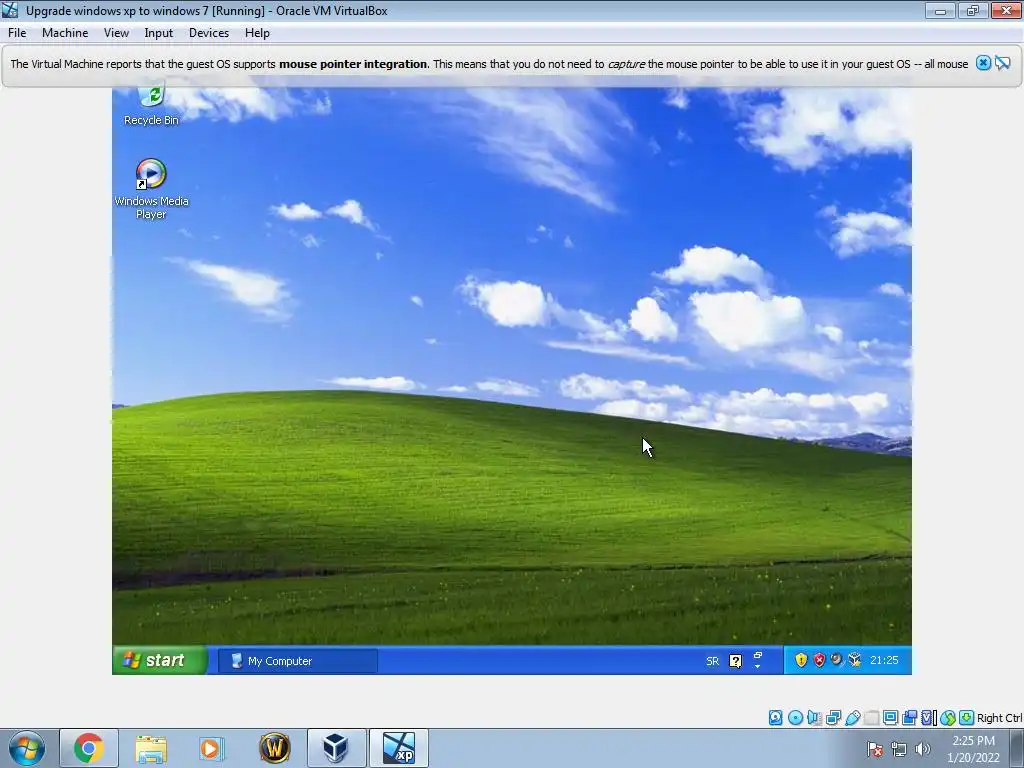1024x768 pixels.
Task: Click the recording status indicator icon
Action: (909, 718)
